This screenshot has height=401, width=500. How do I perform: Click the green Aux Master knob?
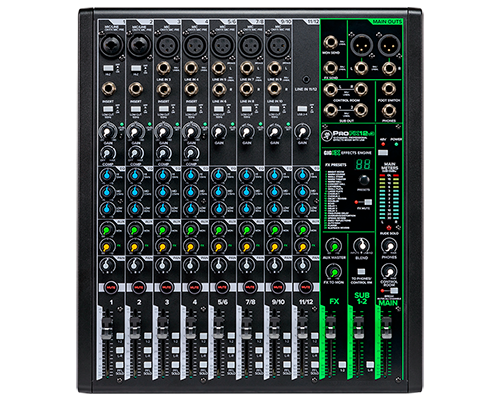(x=334, y=246)
